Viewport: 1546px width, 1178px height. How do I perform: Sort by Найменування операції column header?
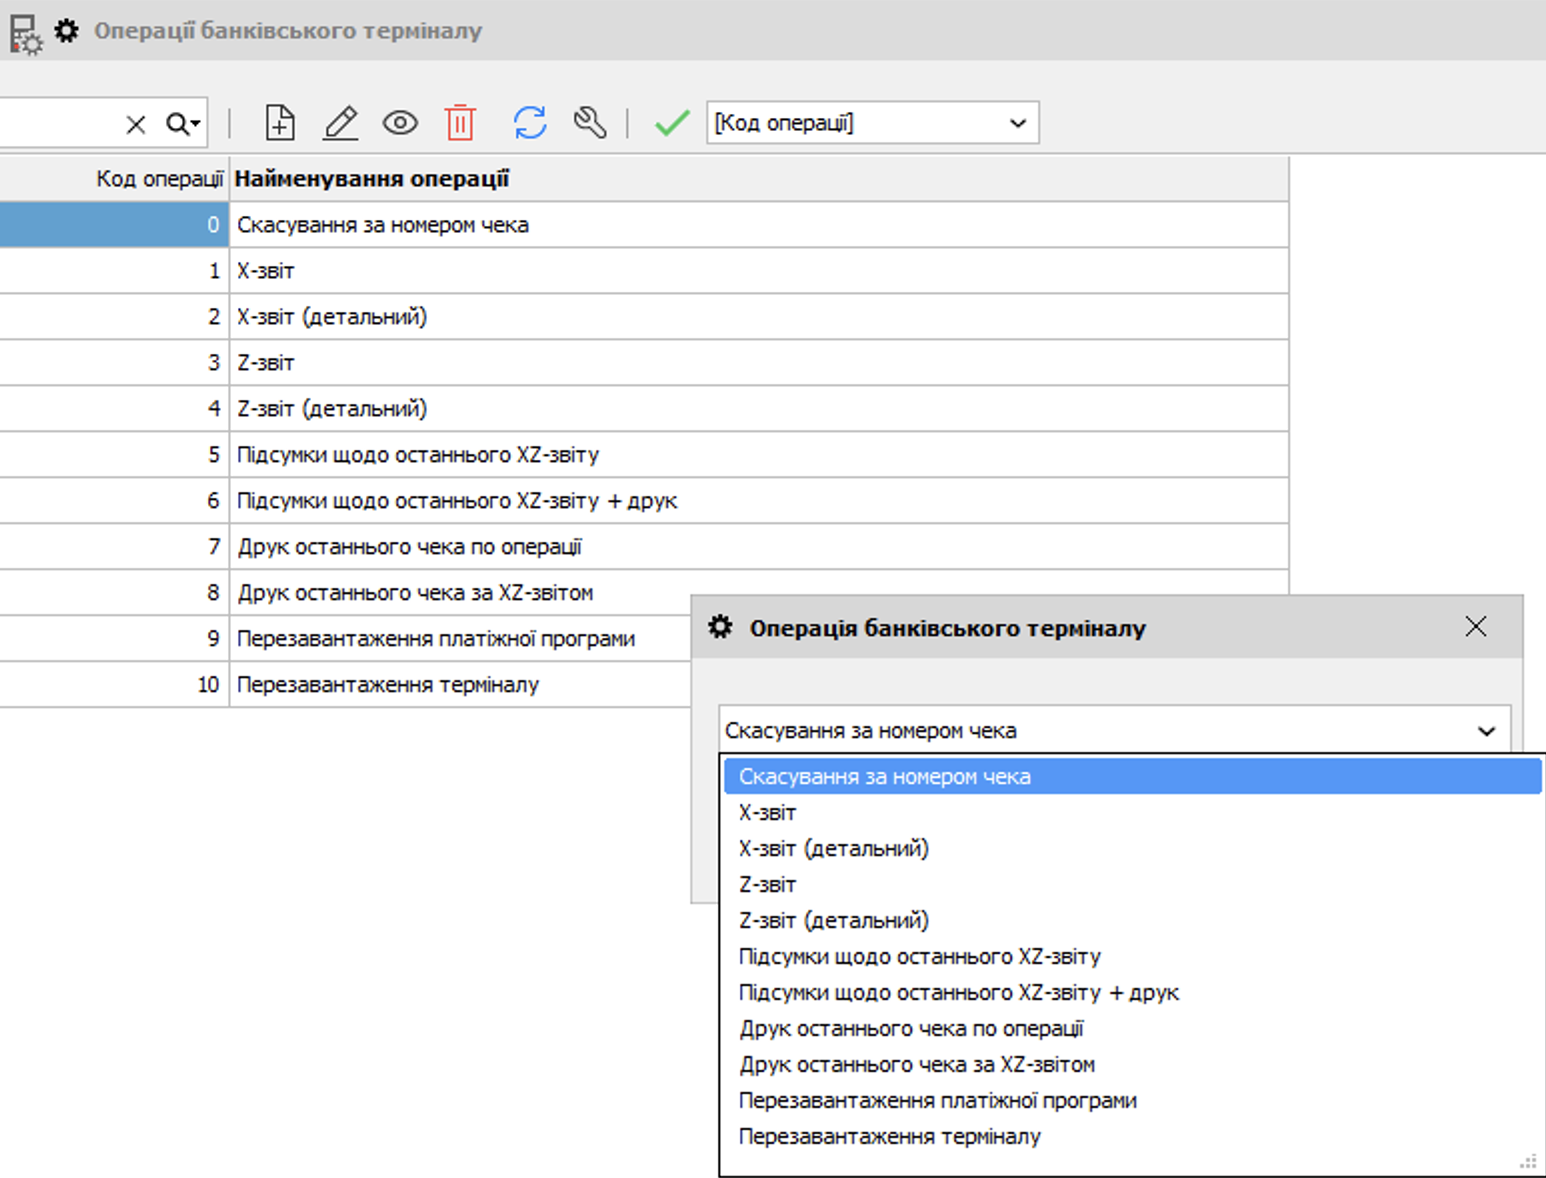pos(372,179)
